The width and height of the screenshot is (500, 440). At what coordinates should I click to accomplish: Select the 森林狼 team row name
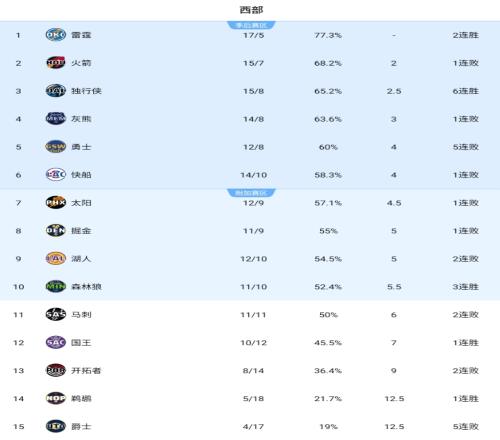[x=86, y=287]
